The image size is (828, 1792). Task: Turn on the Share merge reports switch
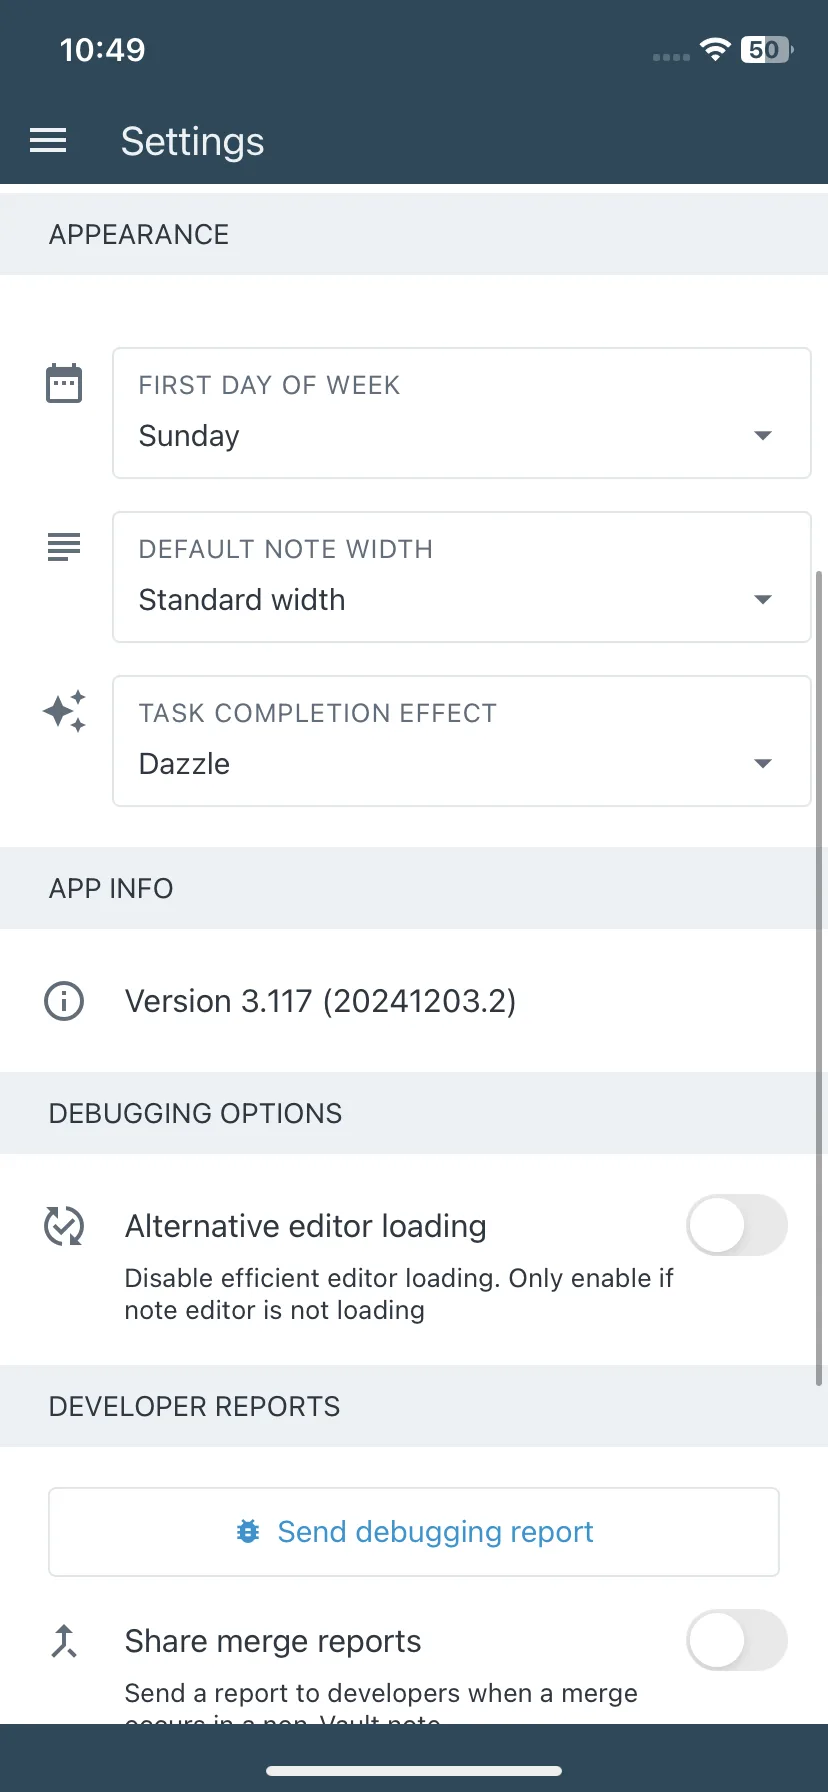click(737, 1640)
